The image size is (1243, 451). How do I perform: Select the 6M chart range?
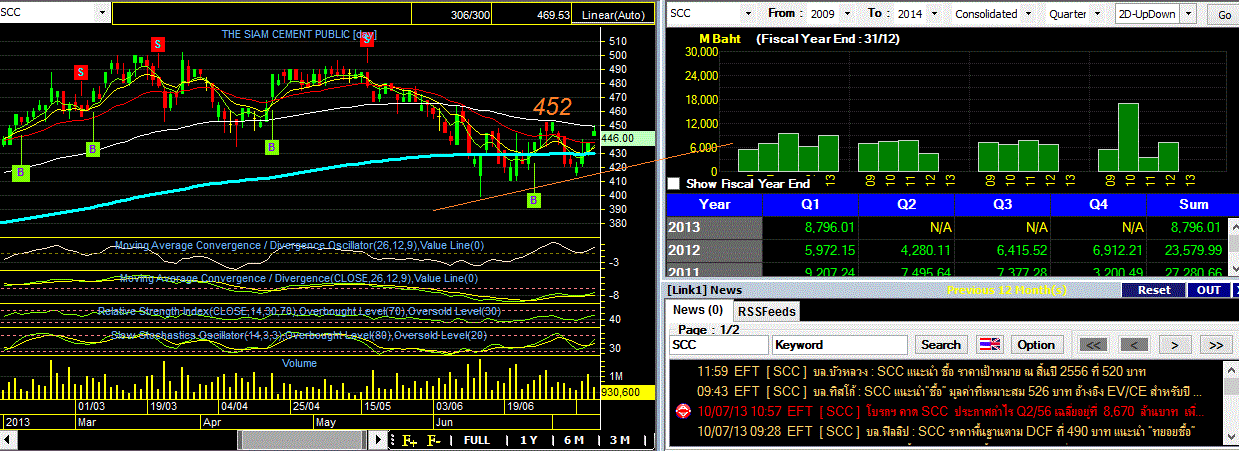point(574,440)
